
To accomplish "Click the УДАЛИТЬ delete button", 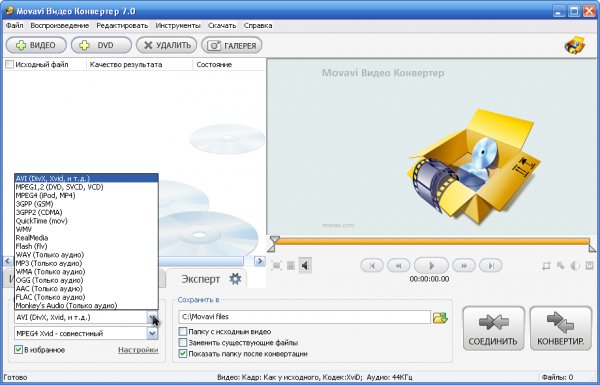I will (x=166, y=45).
